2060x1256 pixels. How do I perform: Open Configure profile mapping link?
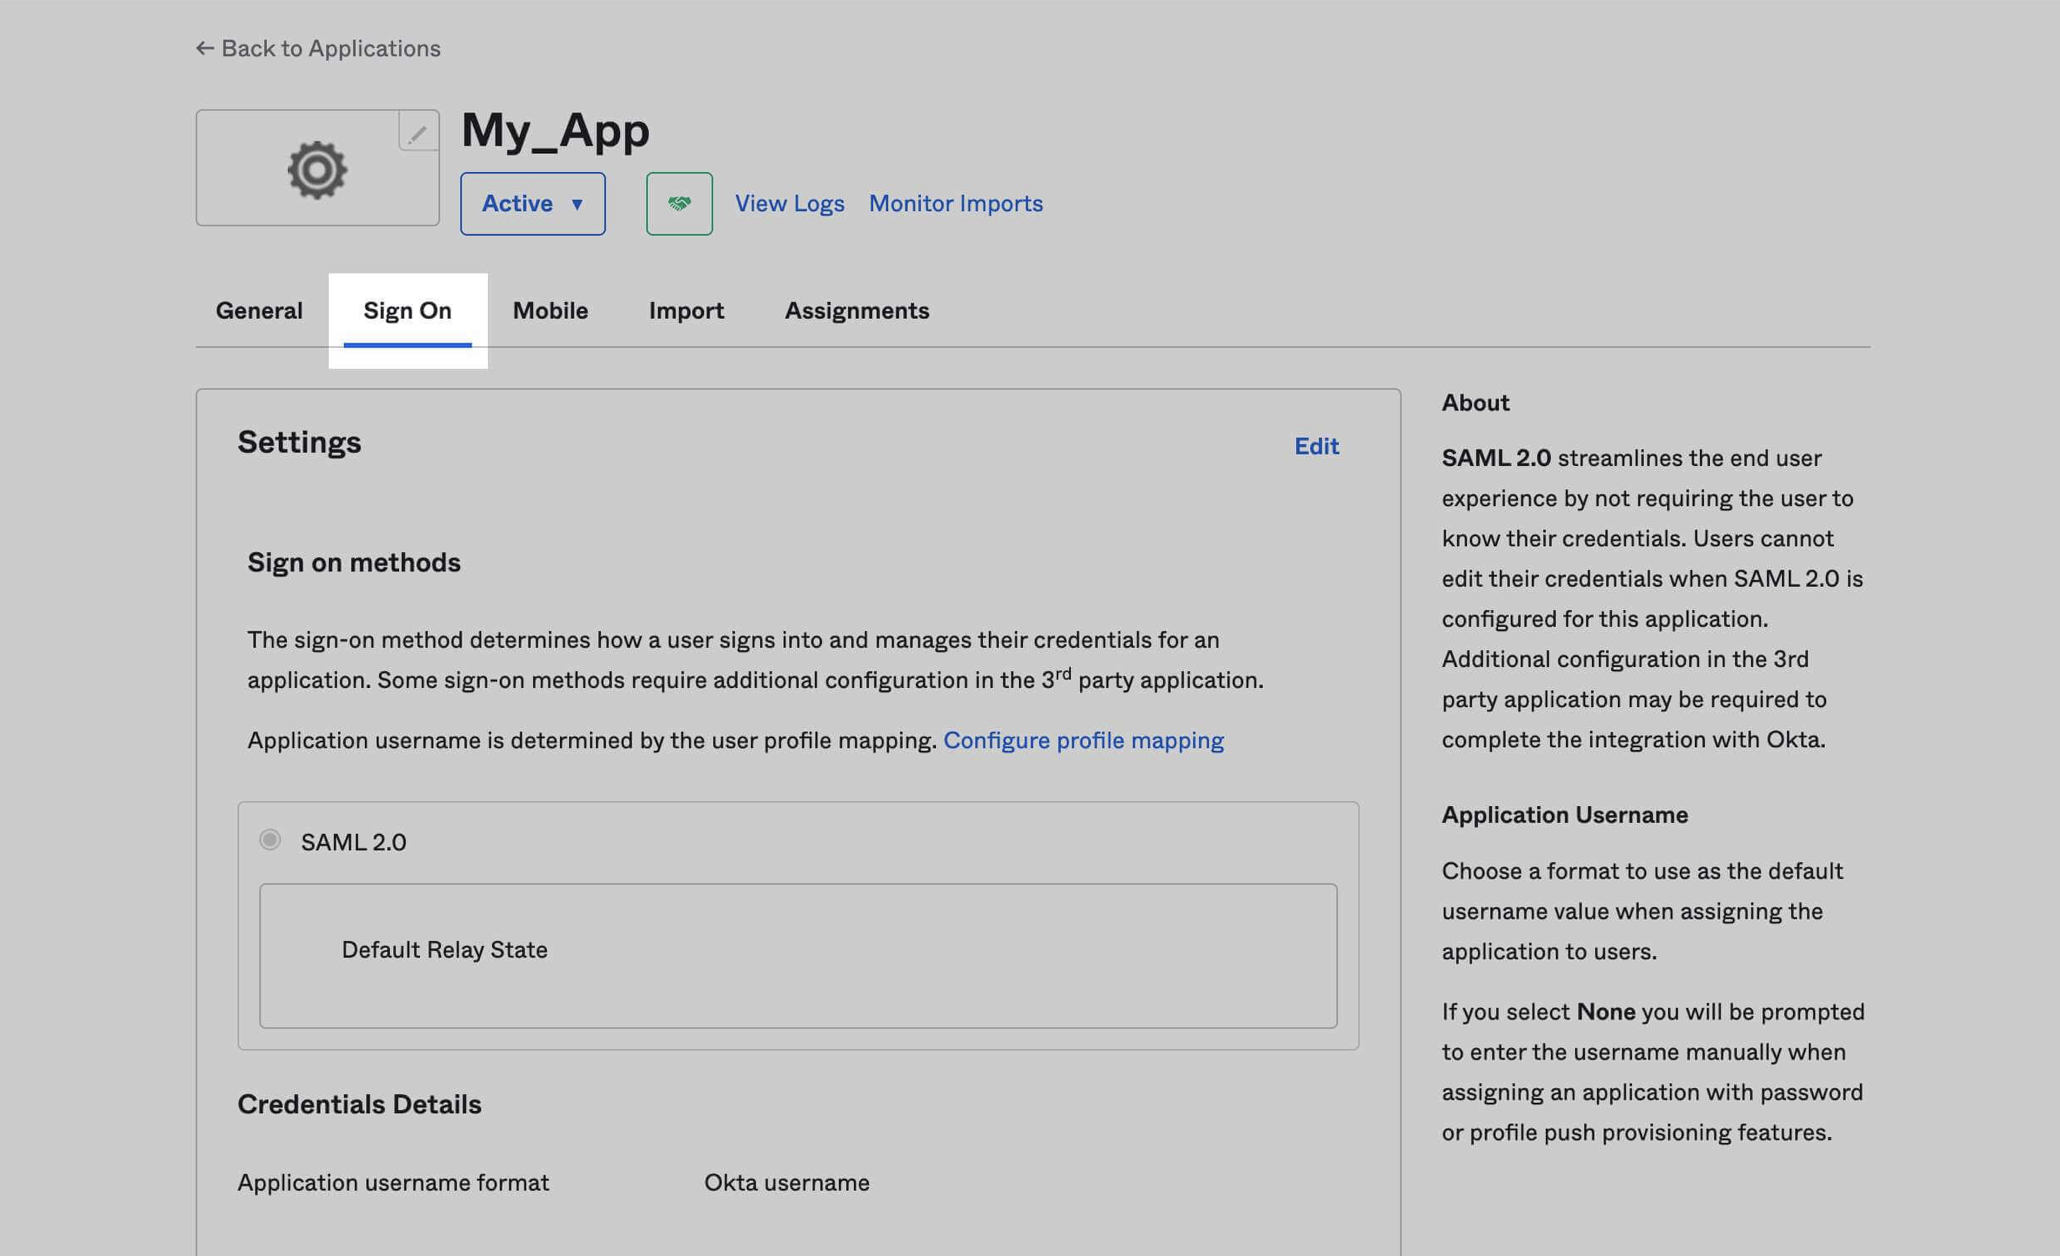[1083, 740]
